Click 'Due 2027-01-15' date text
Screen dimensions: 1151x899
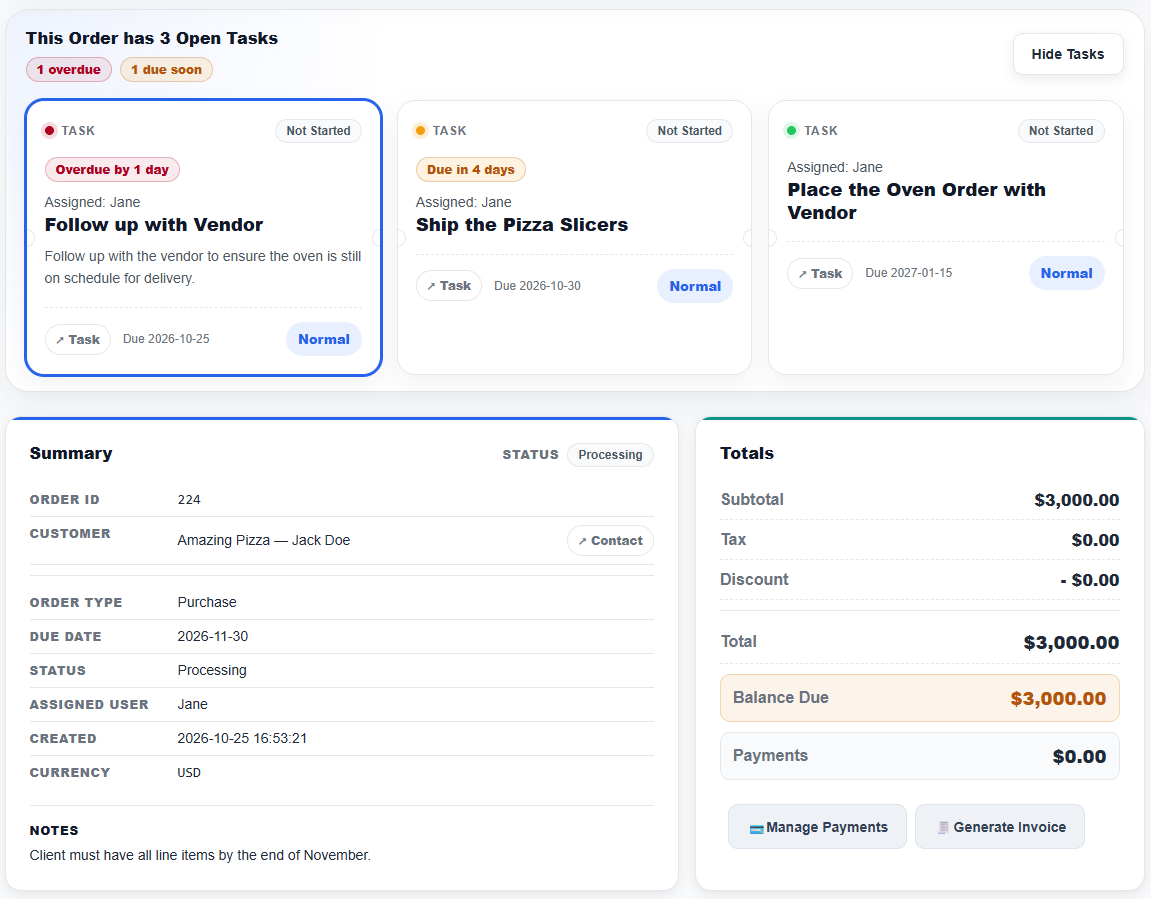click(x=909, y=273)
